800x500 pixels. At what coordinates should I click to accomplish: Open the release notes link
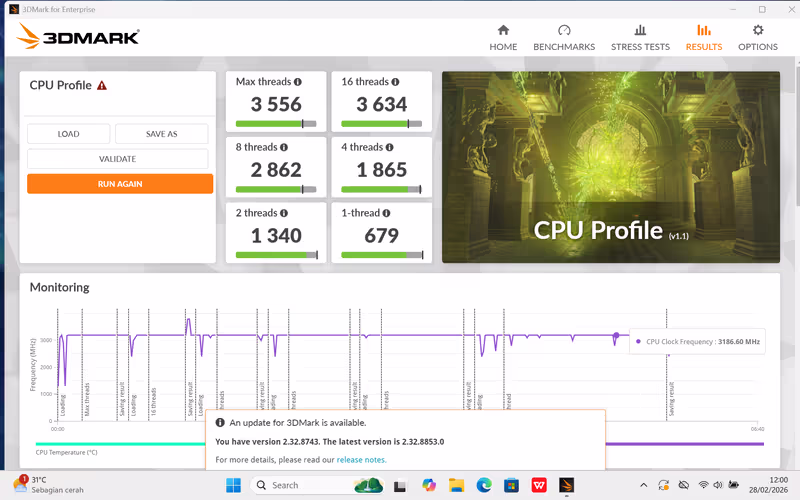(361, 460)
